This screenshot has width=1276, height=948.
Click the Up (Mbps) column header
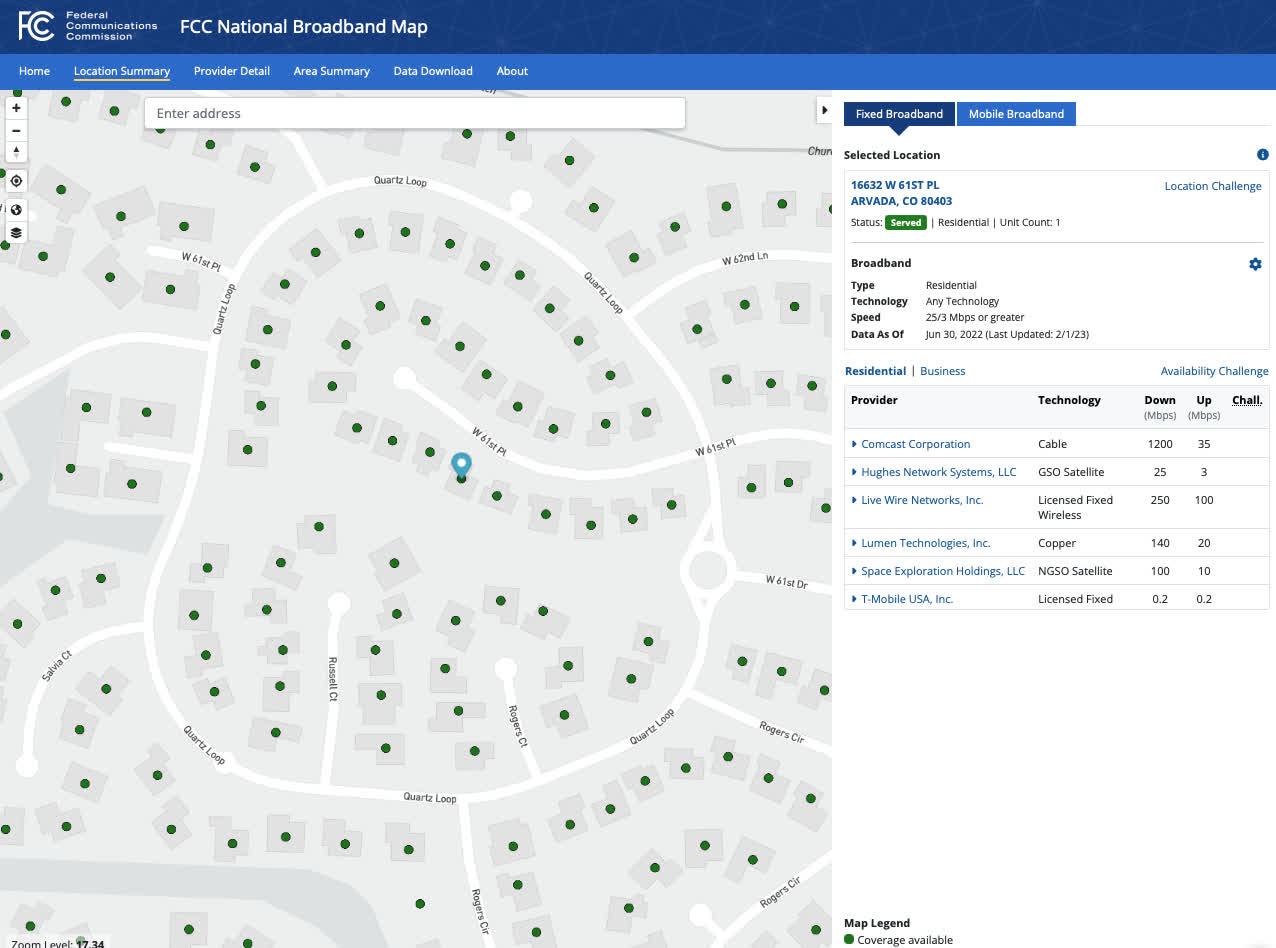[1204, 407]
